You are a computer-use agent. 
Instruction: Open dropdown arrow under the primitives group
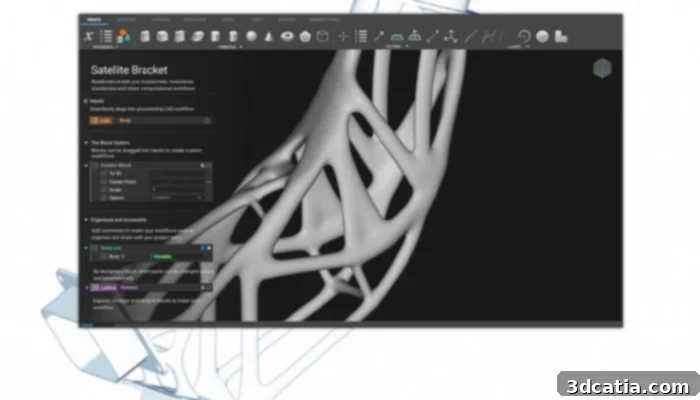[x=241, y=46]
